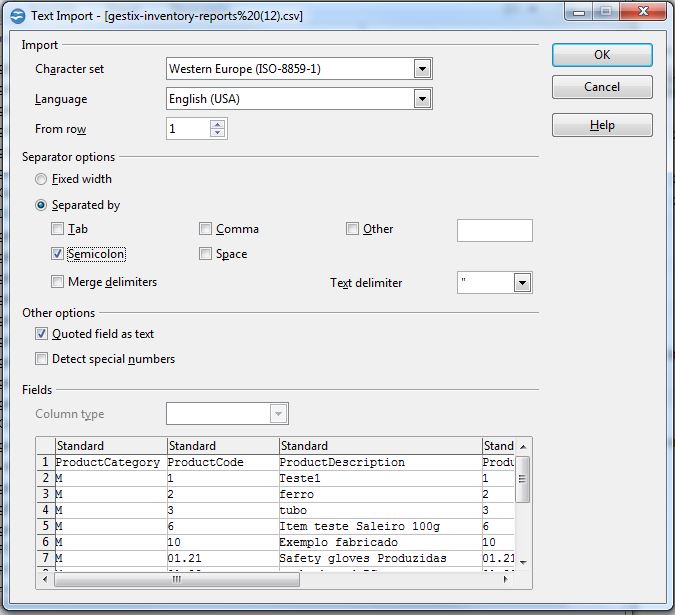Enable Detect special numbers checkbox
Viewport: 675px width, 615px height.
click(x=41, y=359)
